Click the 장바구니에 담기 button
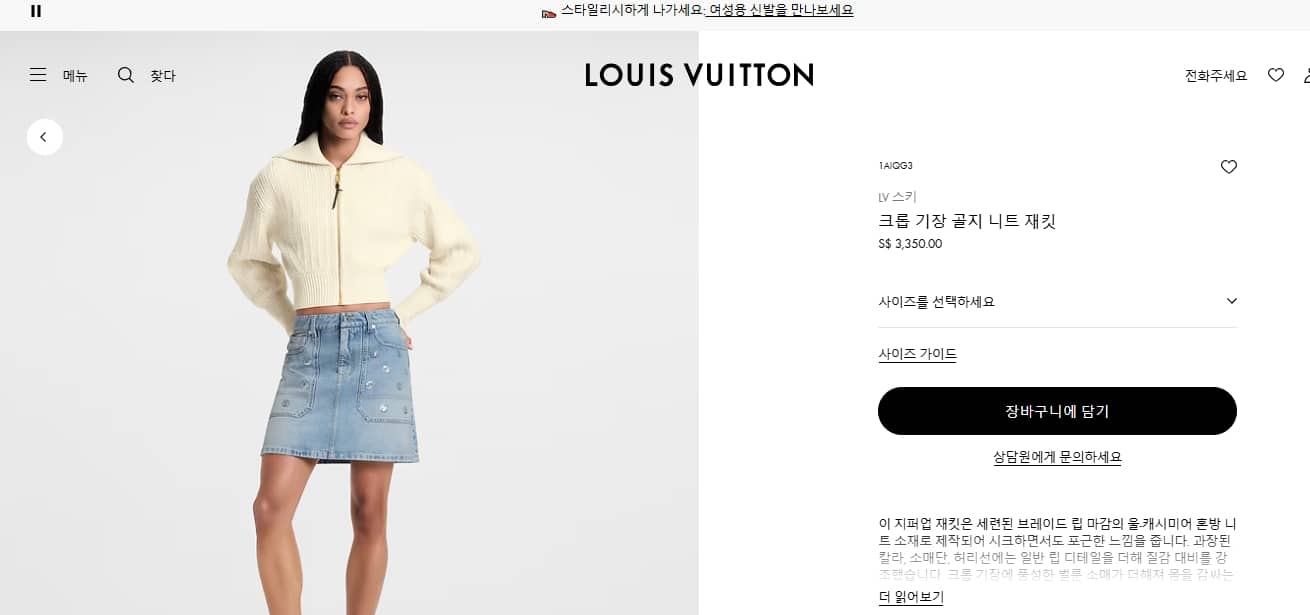The height and width of the screenshot is (615, 1310). [1057, 411]
